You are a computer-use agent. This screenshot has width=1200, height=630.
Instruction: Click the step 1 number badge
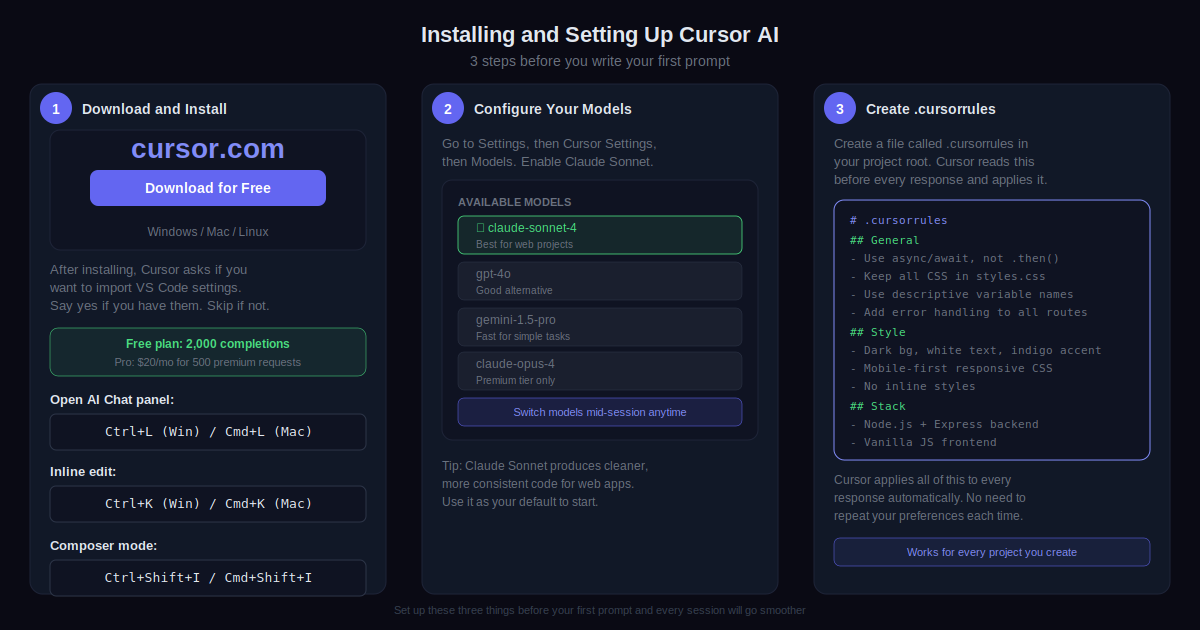(x=56, y=108)
